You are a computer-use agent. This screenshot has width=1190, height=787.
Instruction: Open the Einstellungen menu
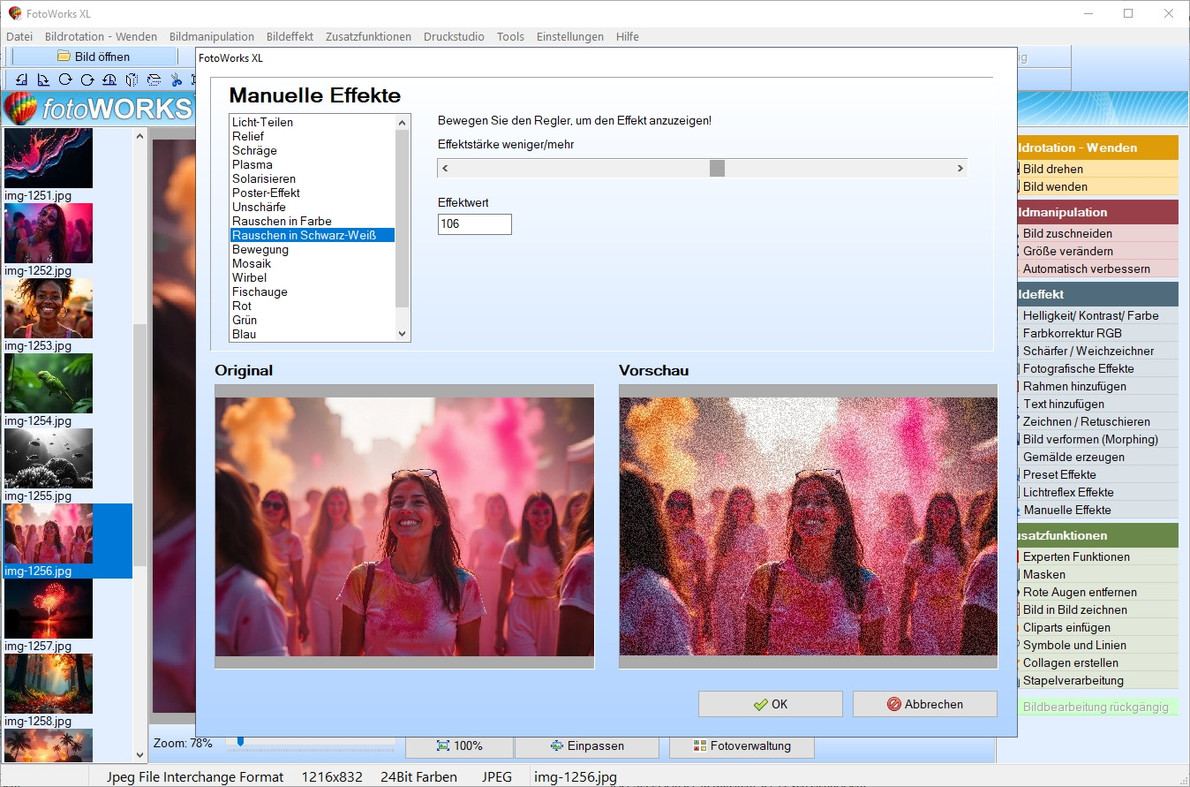click(x=570, y=36)
